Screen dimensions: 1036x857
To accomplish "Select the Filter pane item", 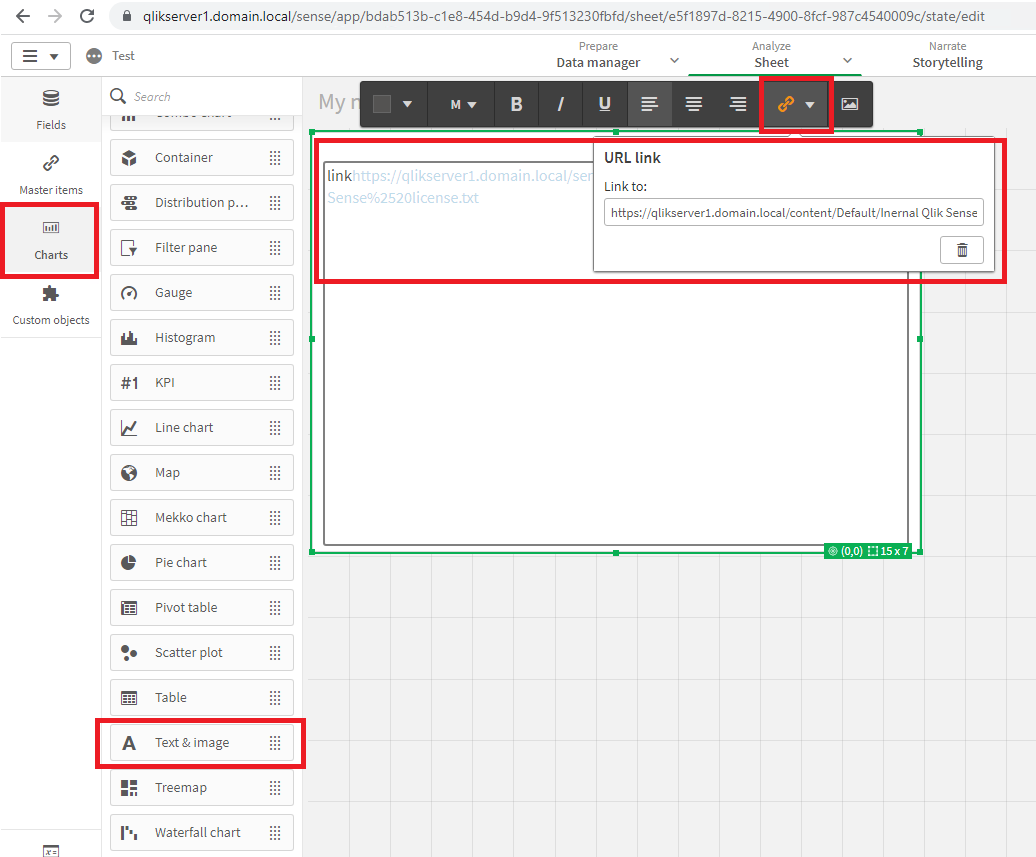I will (x=202, y=247).
